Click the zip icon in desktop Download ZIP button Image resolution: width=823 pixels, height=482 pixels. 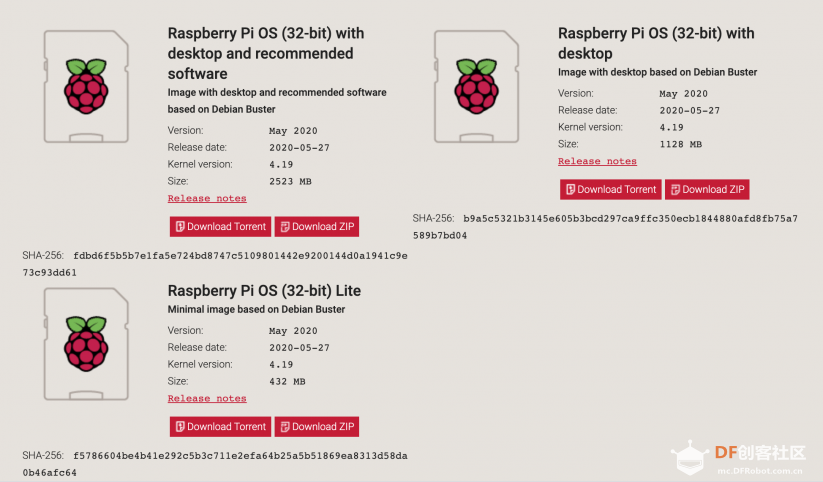pyautogui.click(x=676, y=190)
